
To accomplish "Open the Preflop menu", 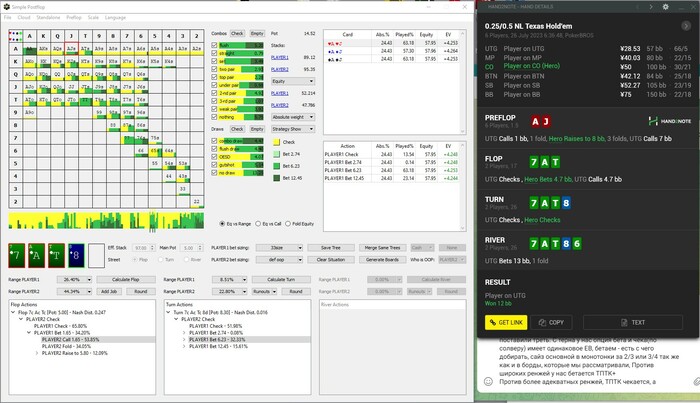I will [x=74, y=17].
